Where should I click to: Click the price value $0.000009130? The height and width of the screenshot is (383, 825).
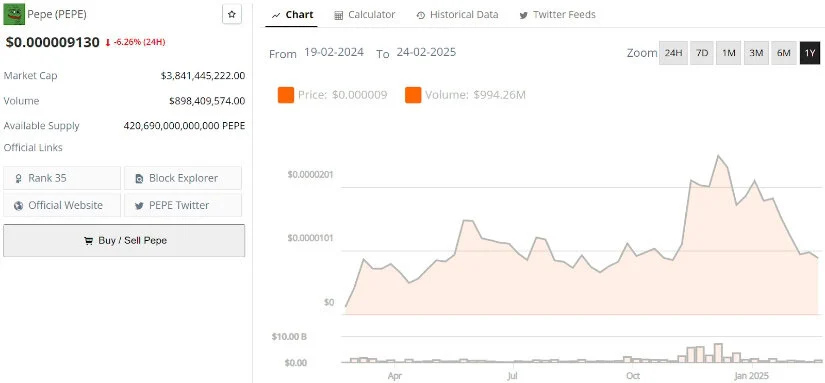[53, 42]
